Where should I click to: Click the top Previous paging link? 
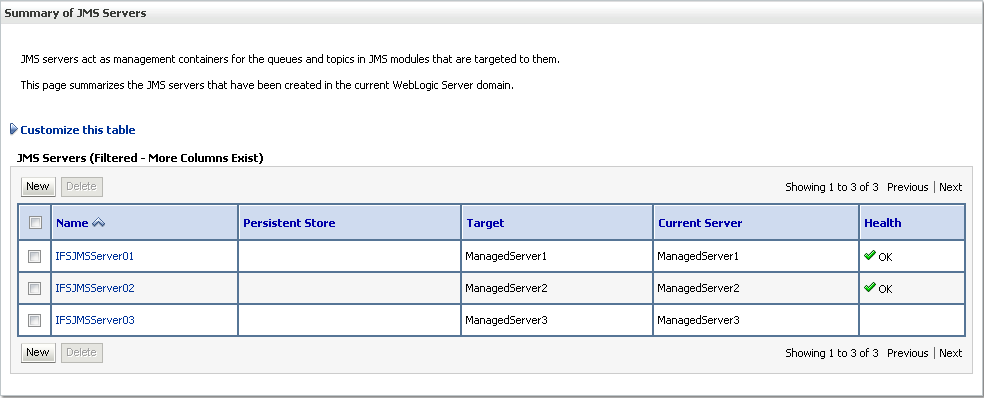point(907,187)
